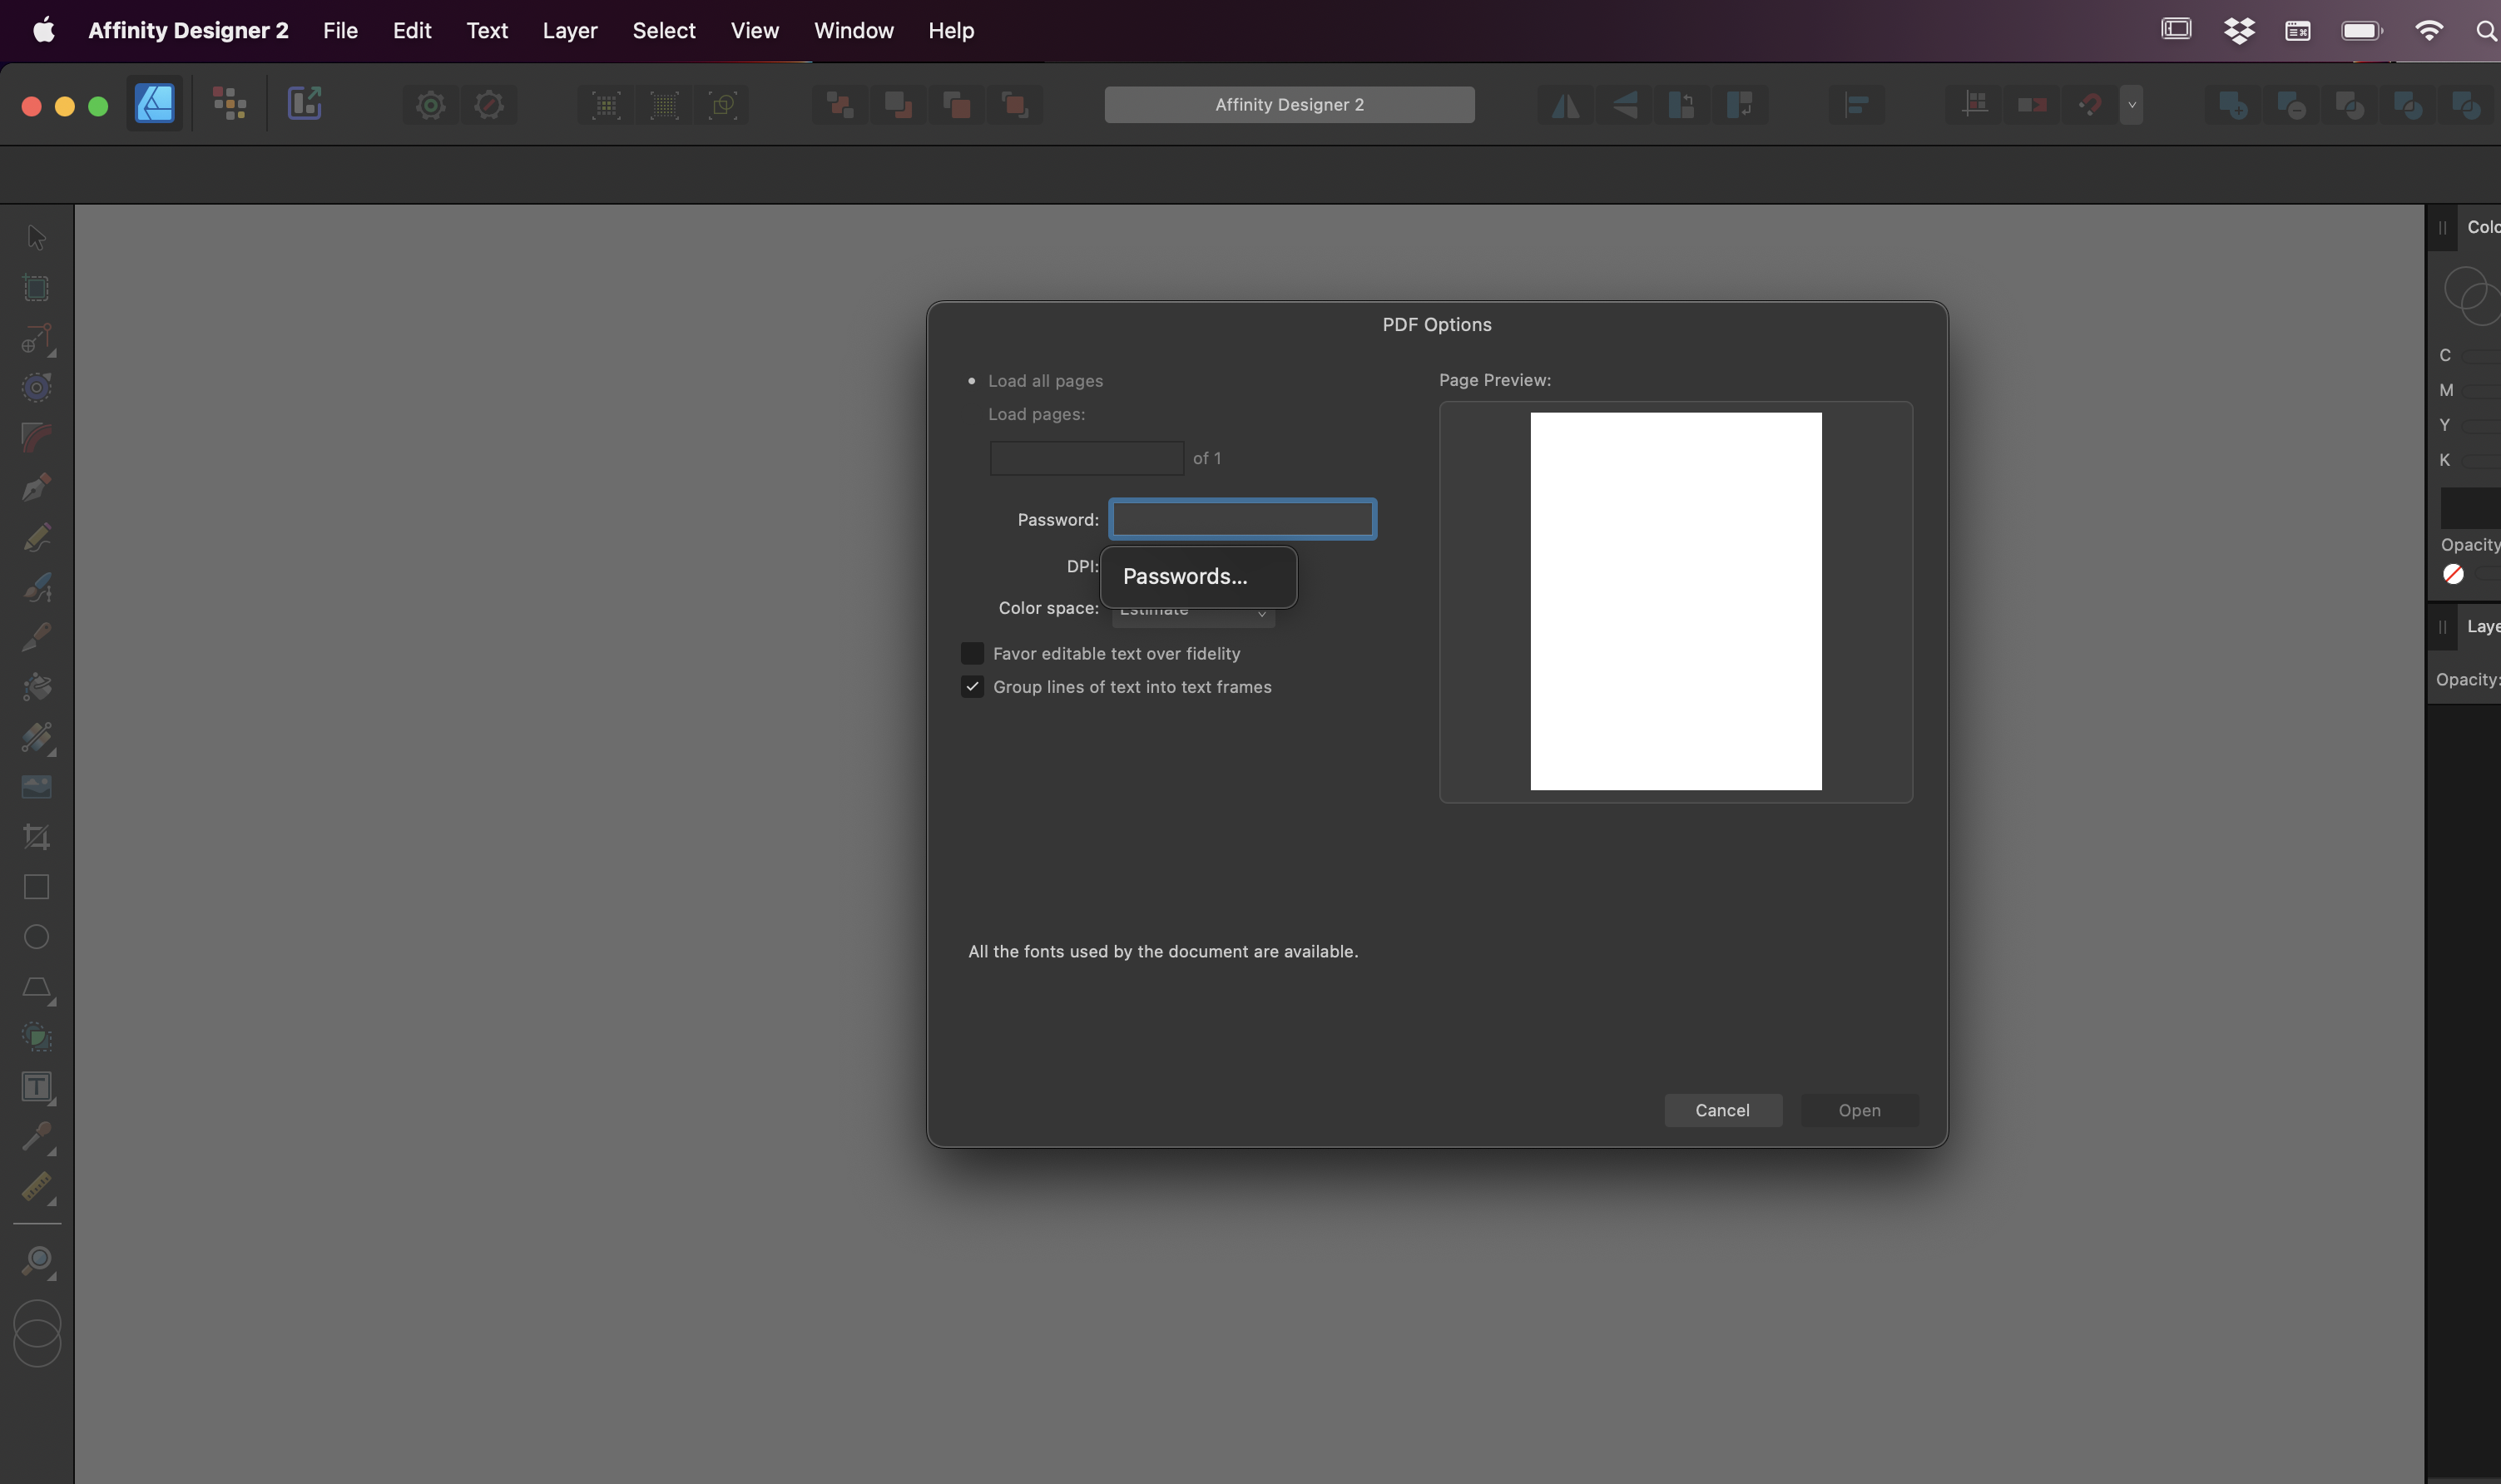Select the Pen tool
Viewport: 2501px width, 1484px height.
(x=36, y=487)
